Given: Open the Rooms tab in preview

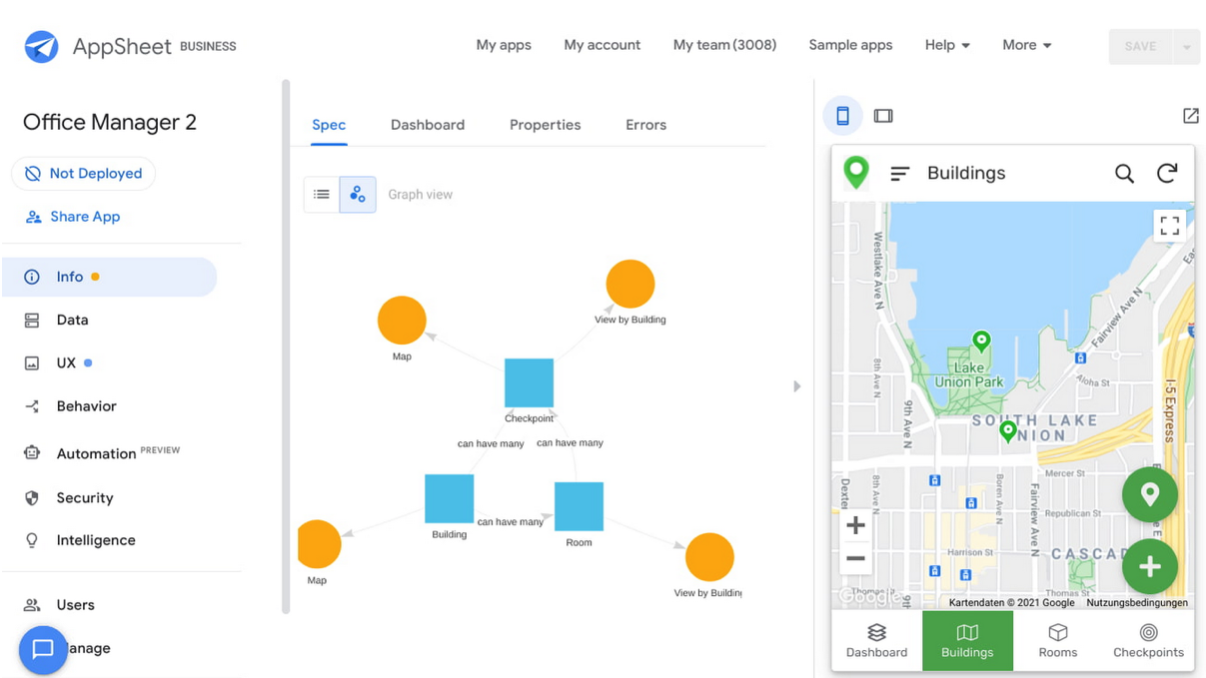Looking at the screenshot, I should [x=1058, y=641].
